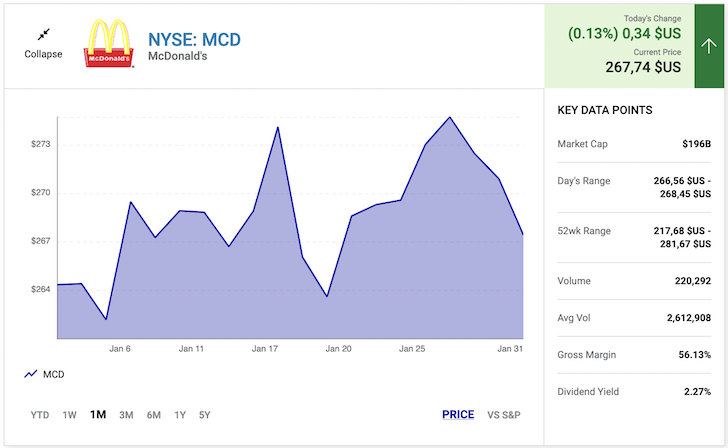The height and width of the screenshot is (448, 728).
Task: Click the $273 y-axis label
Action: coord(40,144)
